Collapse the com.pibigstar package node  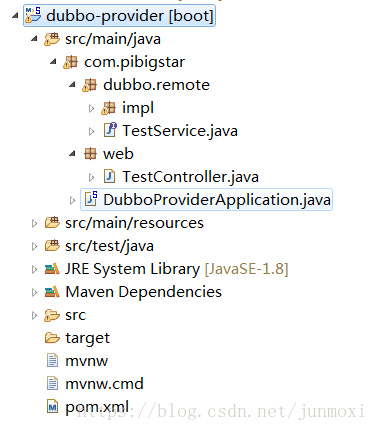[53, 62]
